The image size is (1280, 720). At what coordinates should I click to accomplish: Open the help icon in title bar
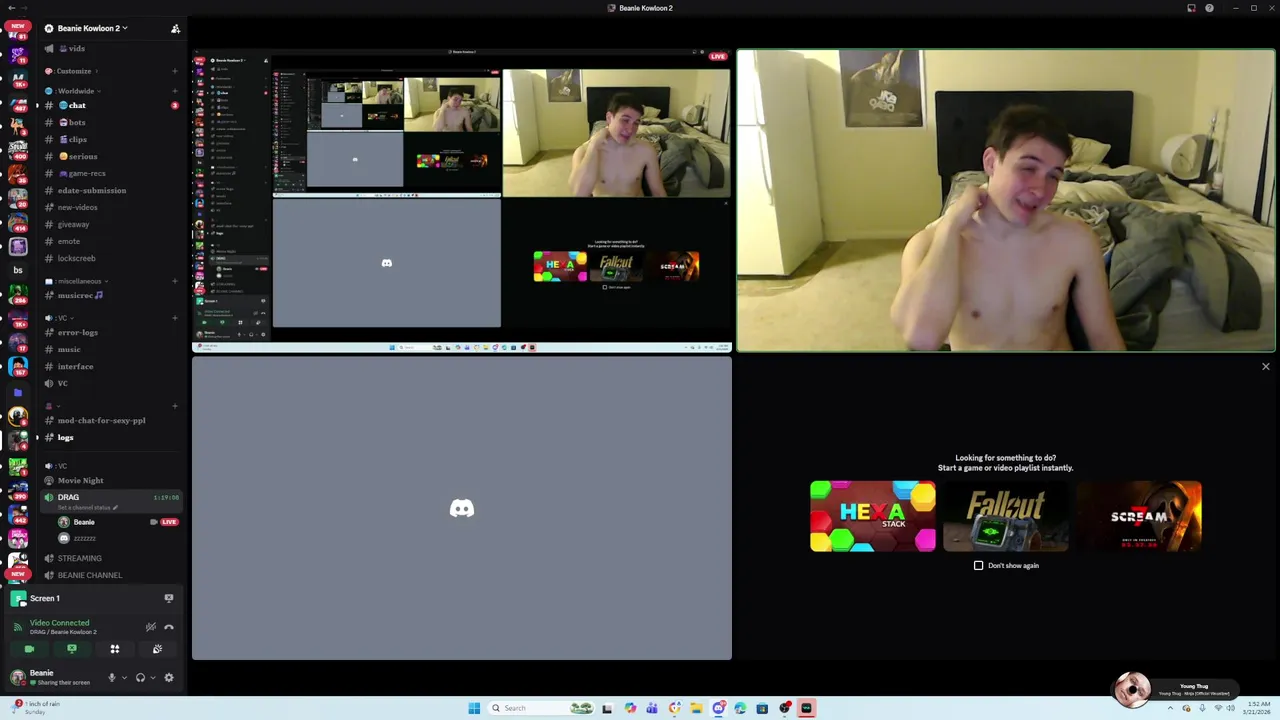[x=1209, y=8]
